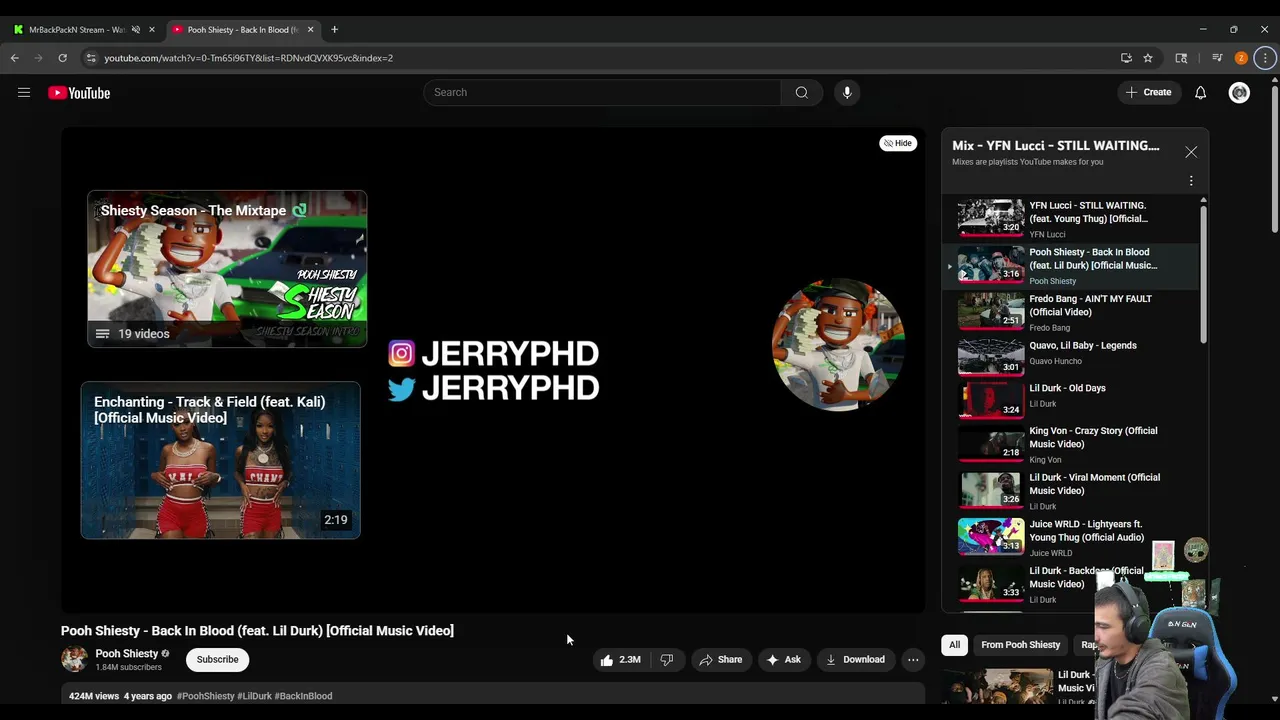
Task: Close the mix playlist panel
Action: (1191, 152)
